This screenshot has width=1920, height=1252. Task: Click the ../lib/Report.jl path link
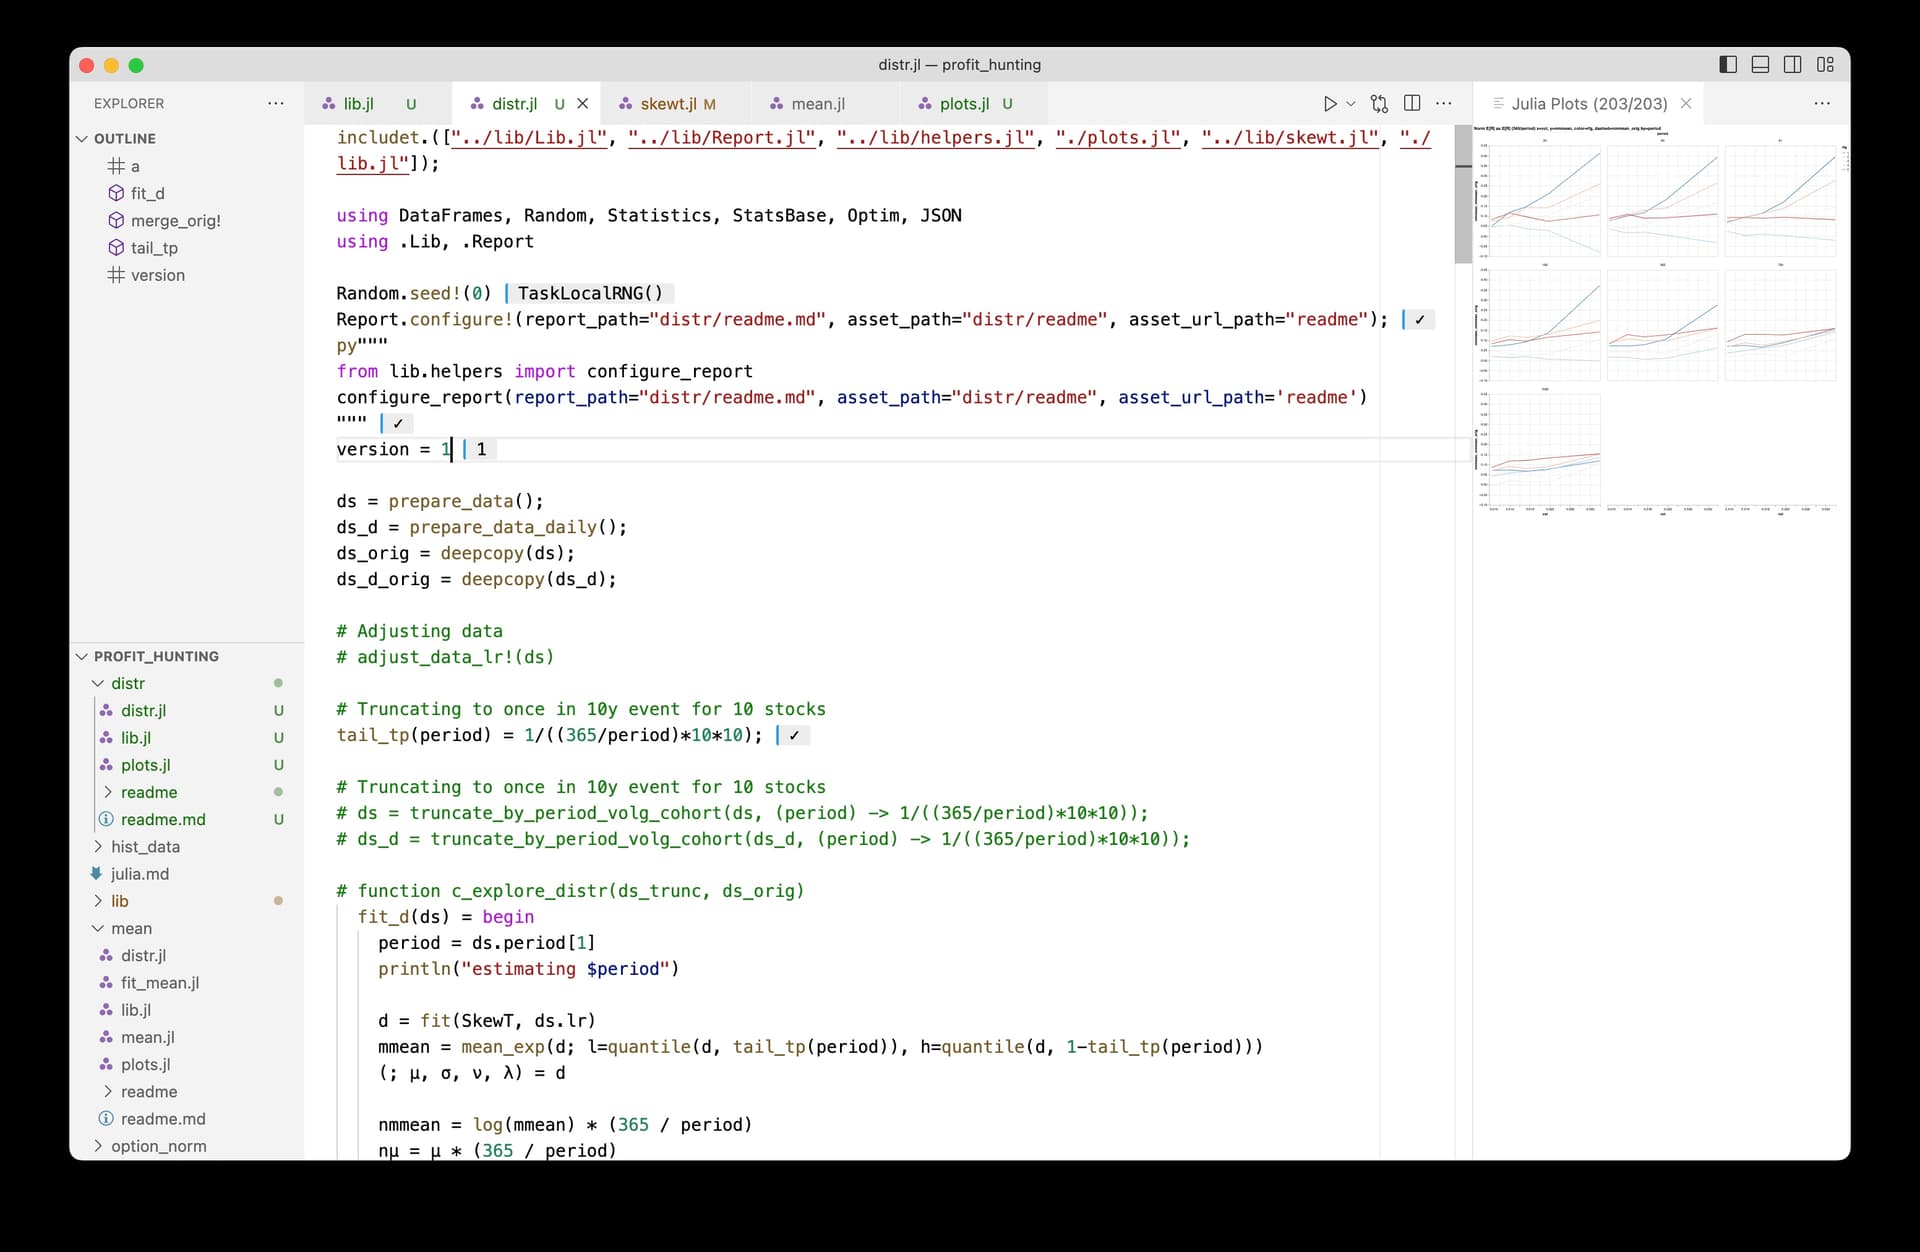723,137
